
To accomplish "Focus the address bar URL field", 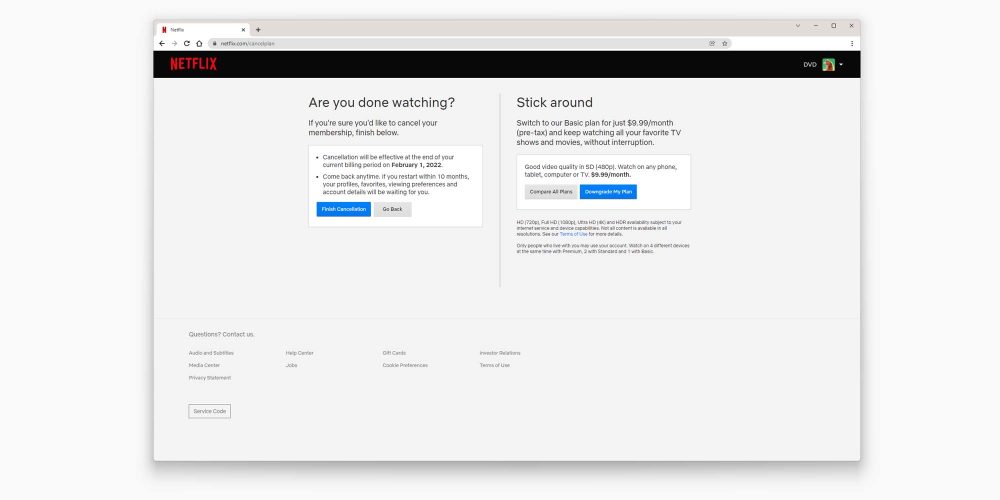I will pyautogui.click(x=450, y=43).
